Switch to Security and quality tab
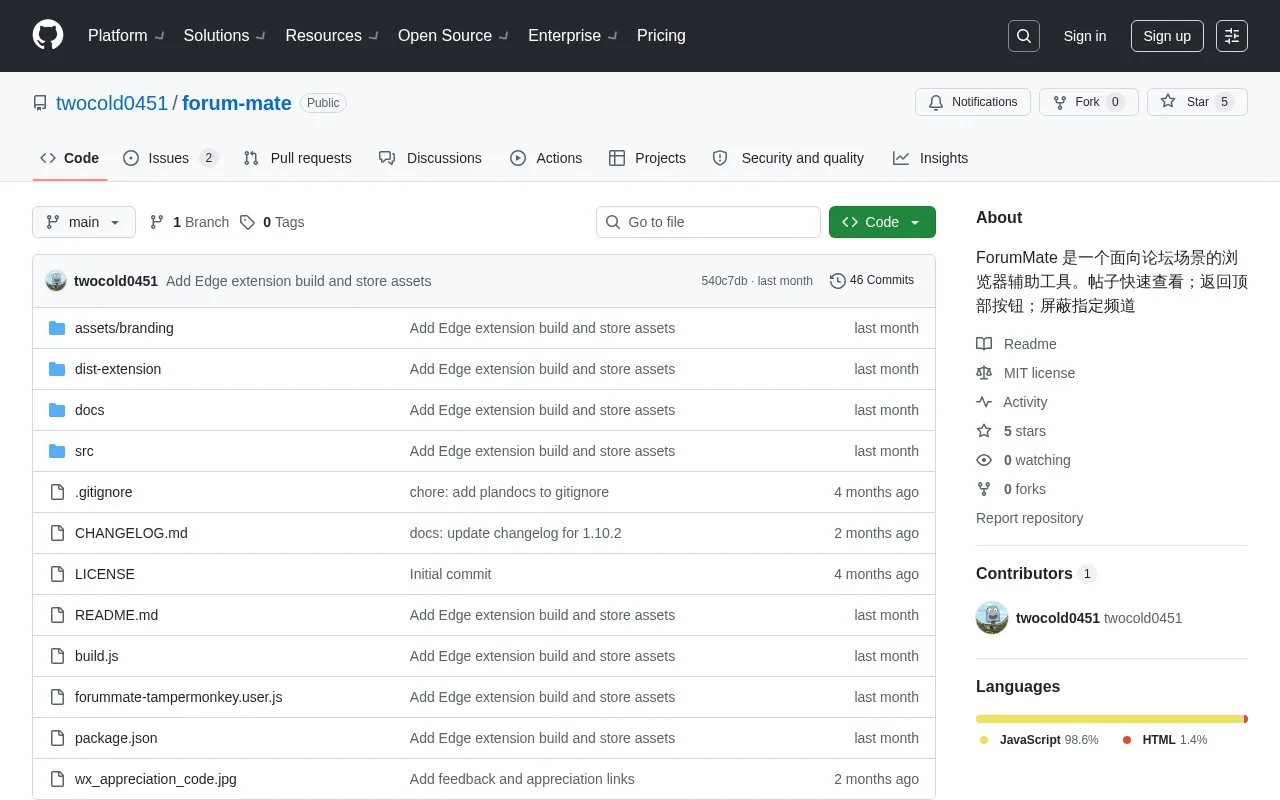Viewport: 1280px width, 800px height. click(x=788, y=158)
